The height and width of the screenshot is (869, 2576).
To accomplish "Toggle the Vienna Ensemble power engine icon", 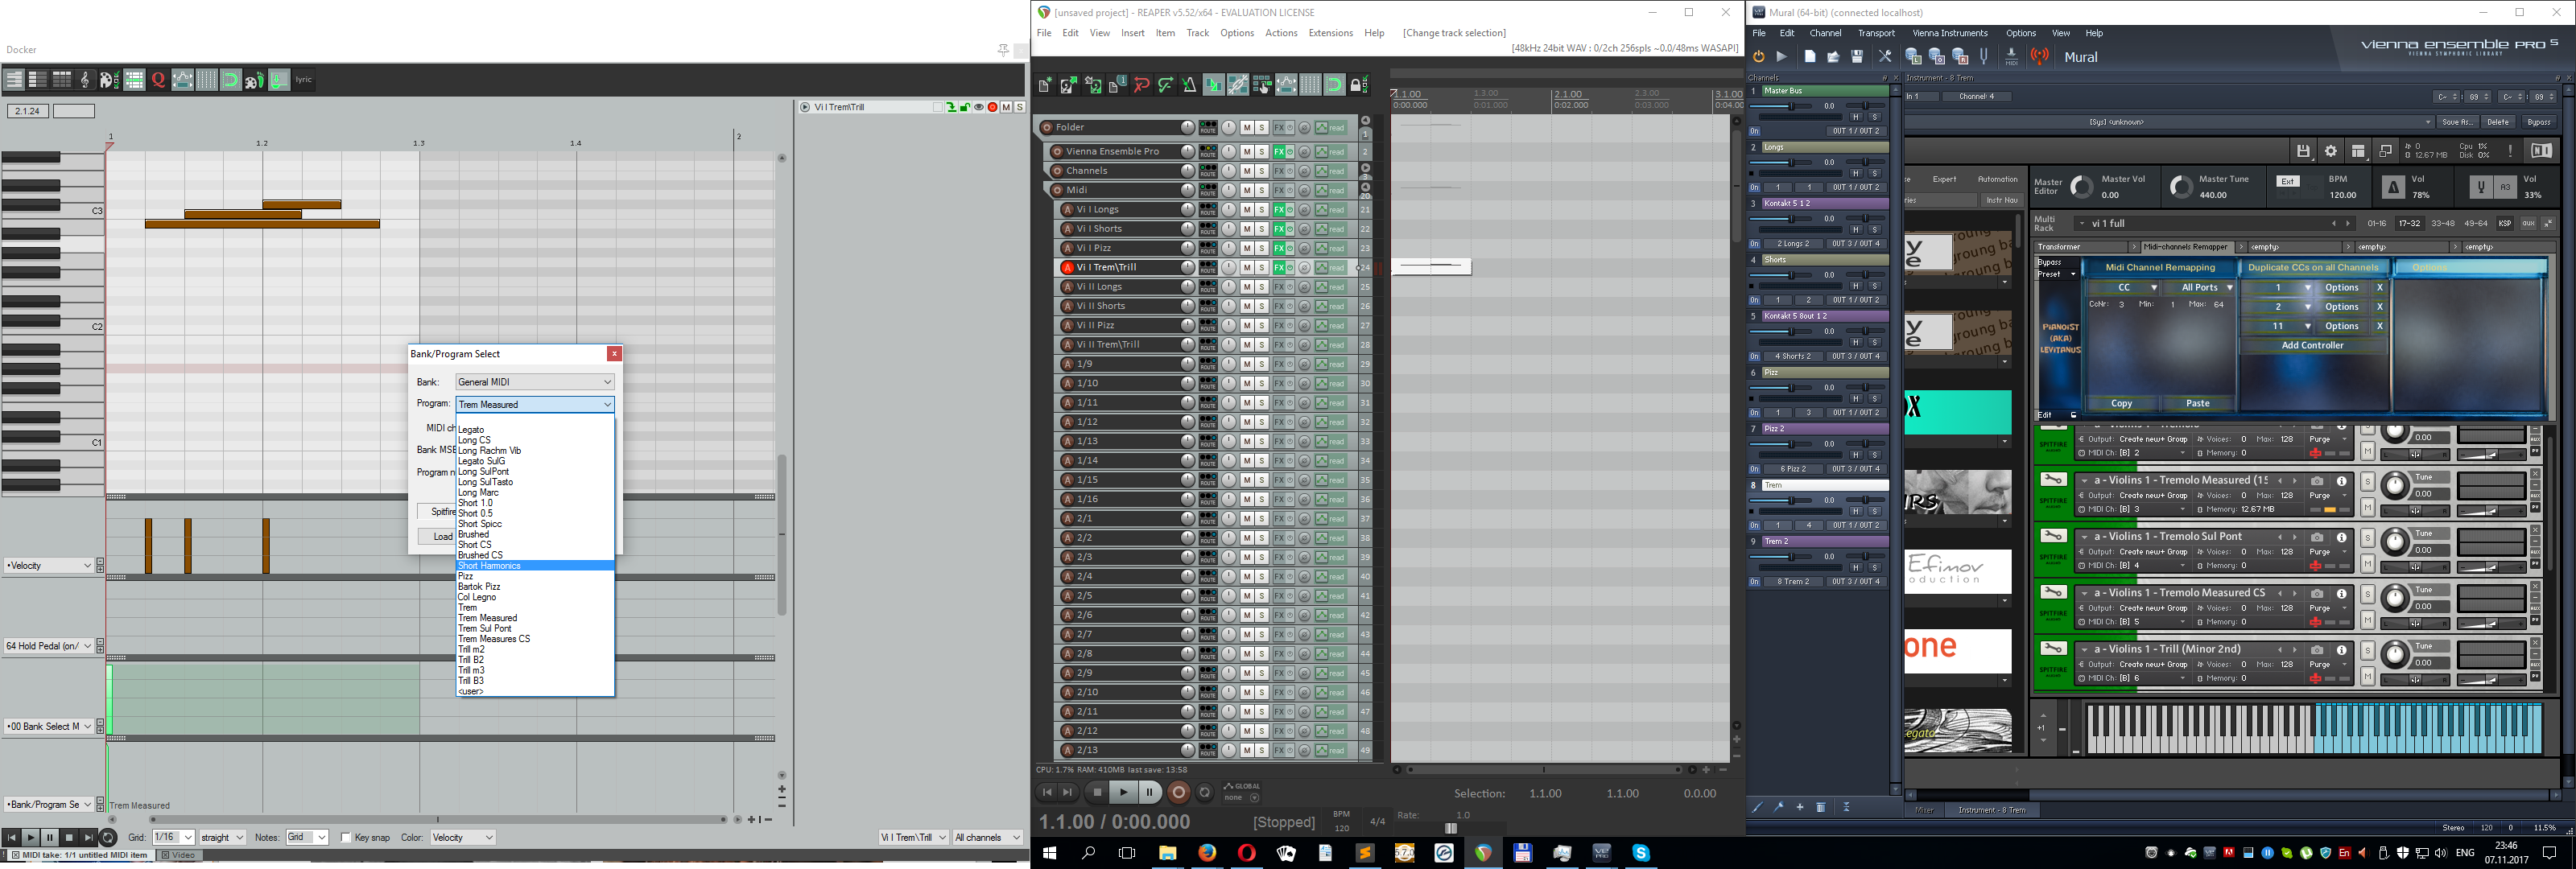I will click(1758, 57).
